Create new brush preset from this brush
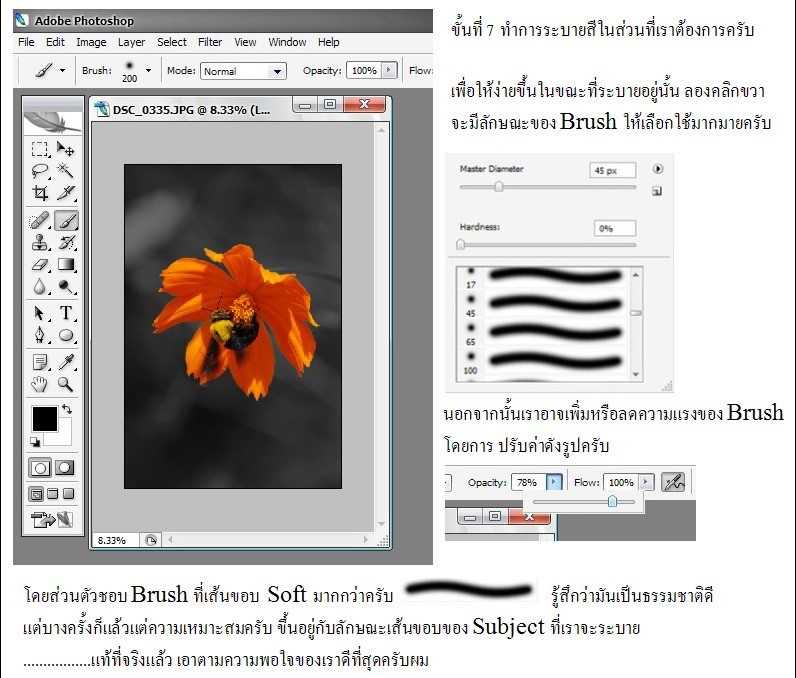This screenshot has width=796, height=678. [657, 191]
